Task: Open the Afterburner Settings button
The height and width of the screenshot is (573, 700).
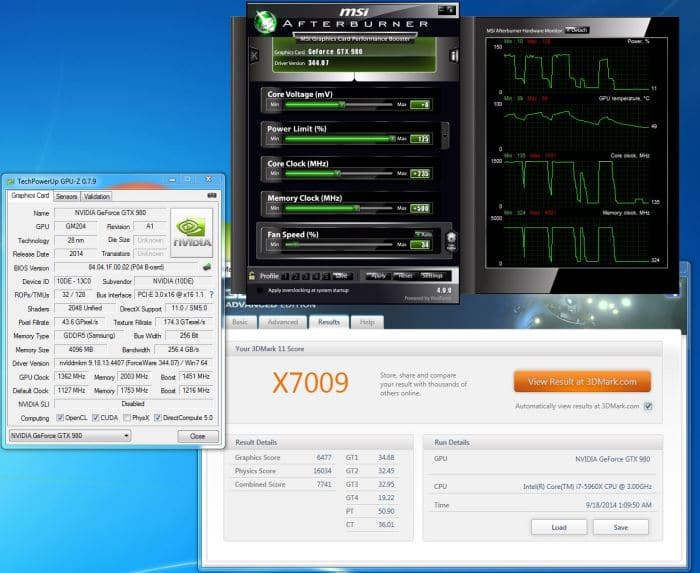Action: pyautogui.click(x=432, y=276)
